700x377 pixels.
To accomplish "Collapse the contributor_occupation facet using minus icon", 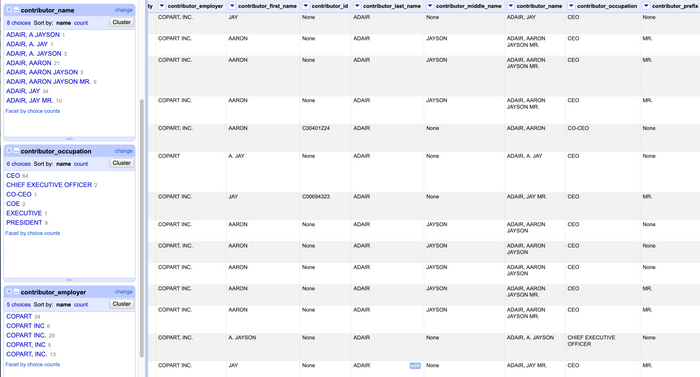I will point(17,151).
